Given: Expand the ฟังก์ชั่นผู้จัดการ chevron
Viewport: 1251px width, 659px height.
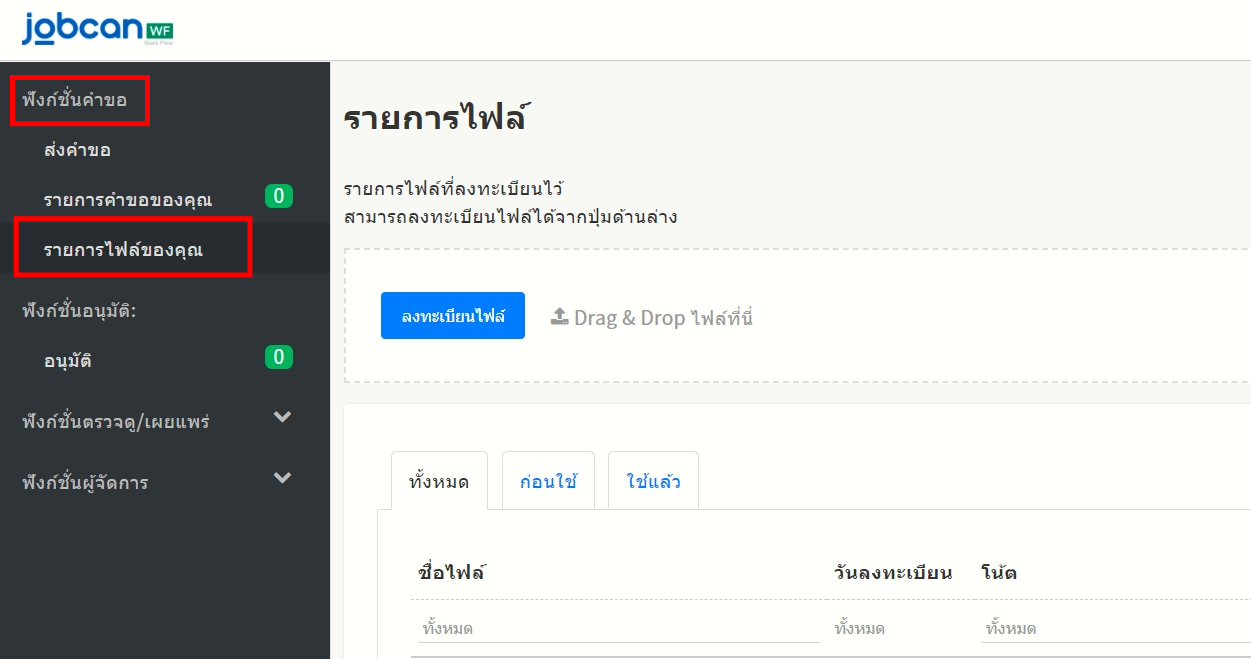Looking at the screenshot, I should [283, 479].
